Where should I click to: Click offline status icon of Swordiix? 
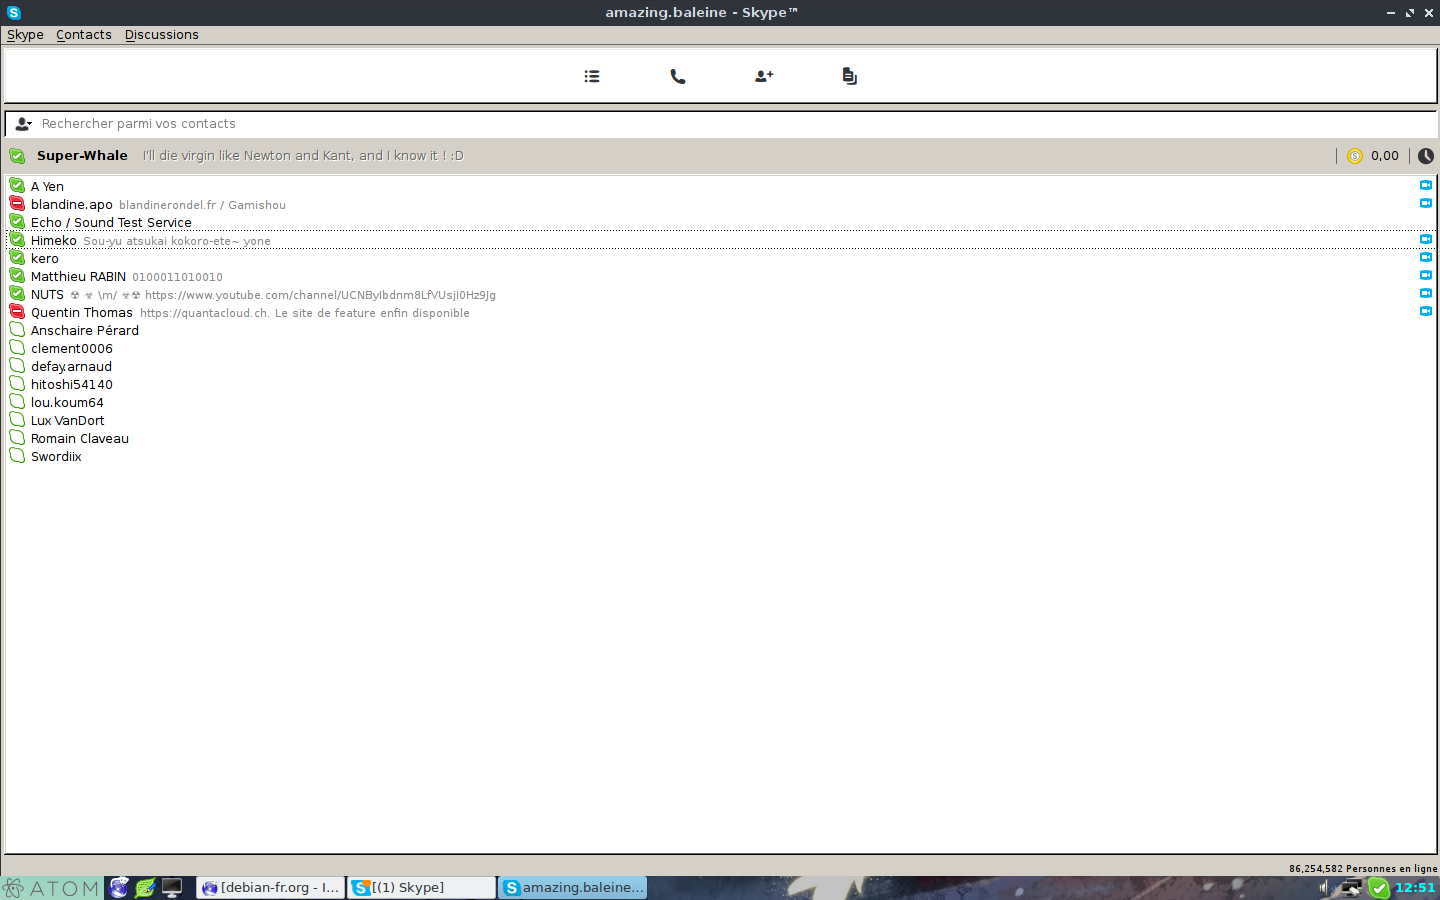tap(17, 455)
